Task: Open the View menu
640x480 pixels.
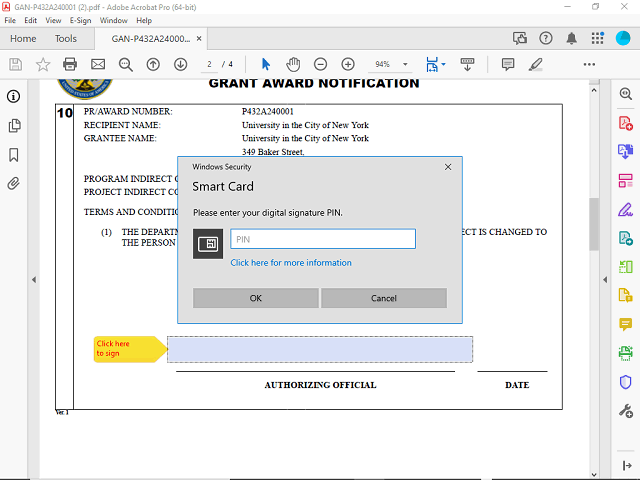Action: coord(53,20)
